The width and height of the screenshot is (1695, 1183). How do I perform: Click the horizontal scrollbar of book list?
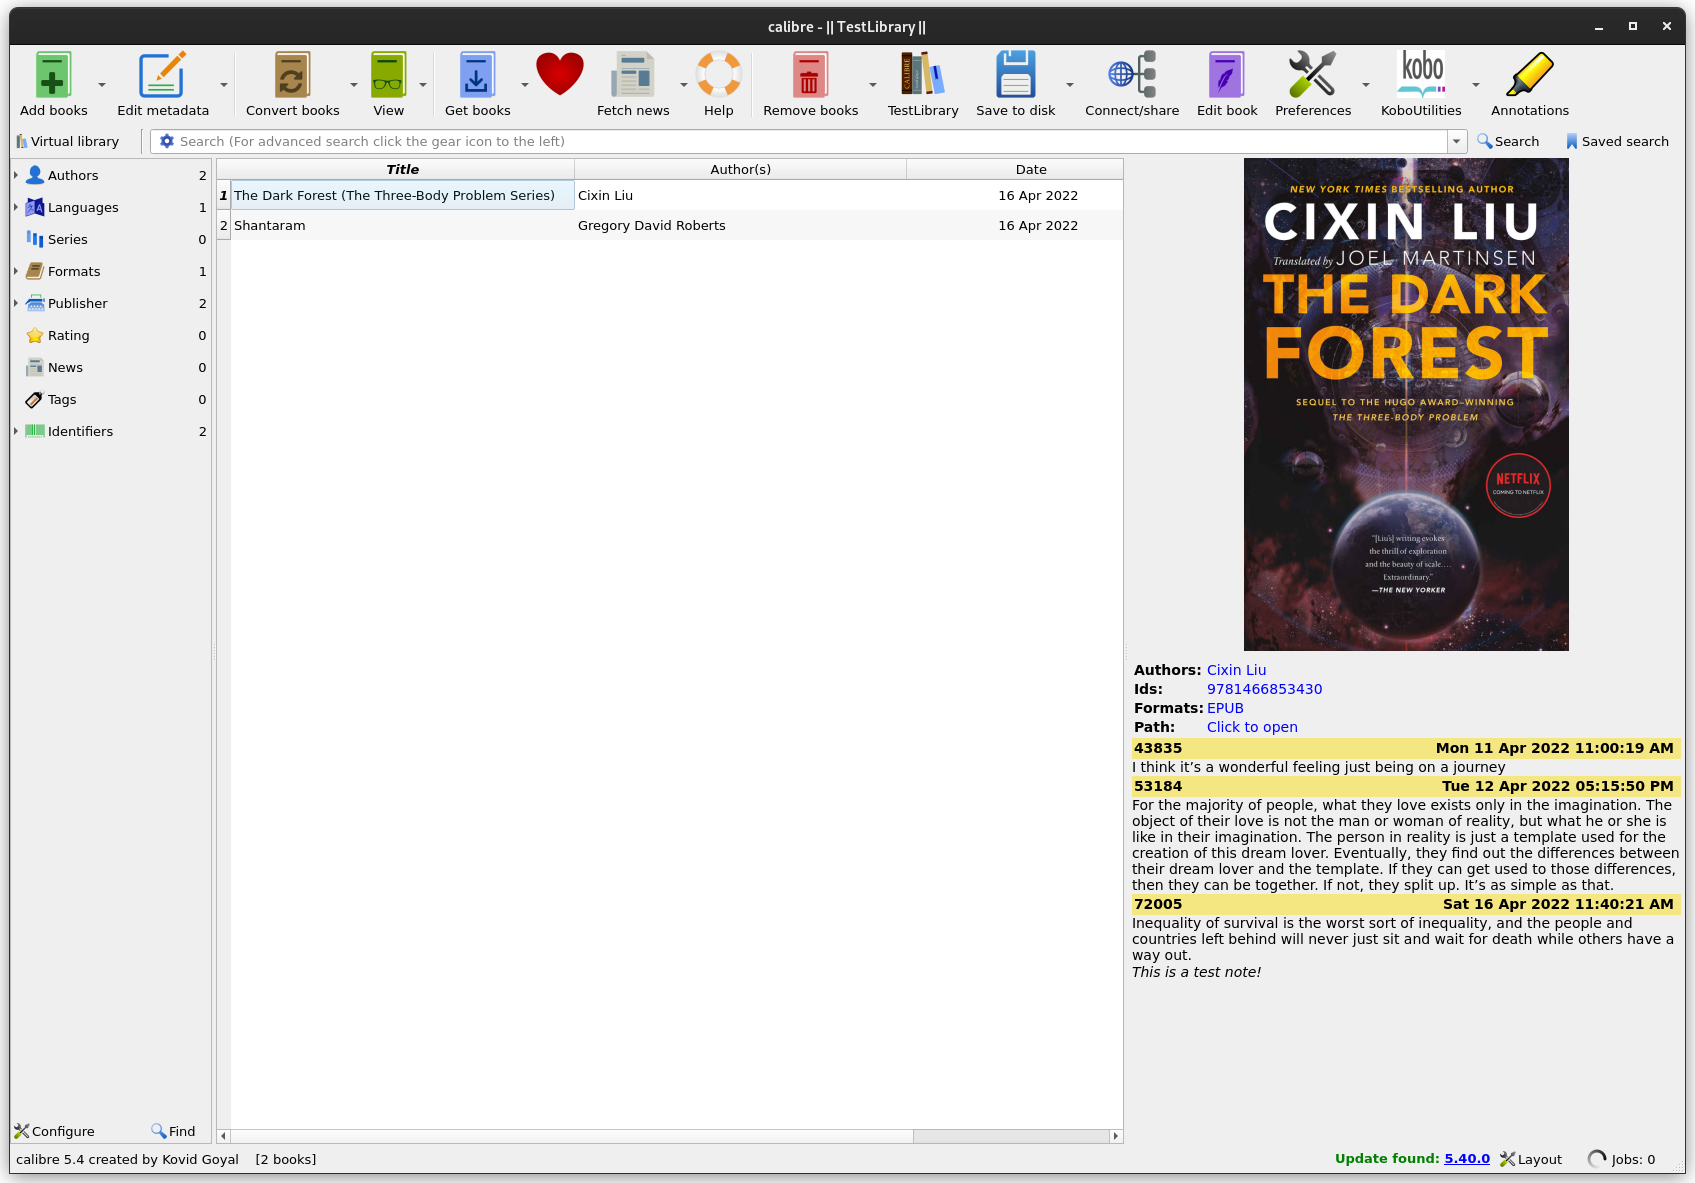(x=571, y=1136)
